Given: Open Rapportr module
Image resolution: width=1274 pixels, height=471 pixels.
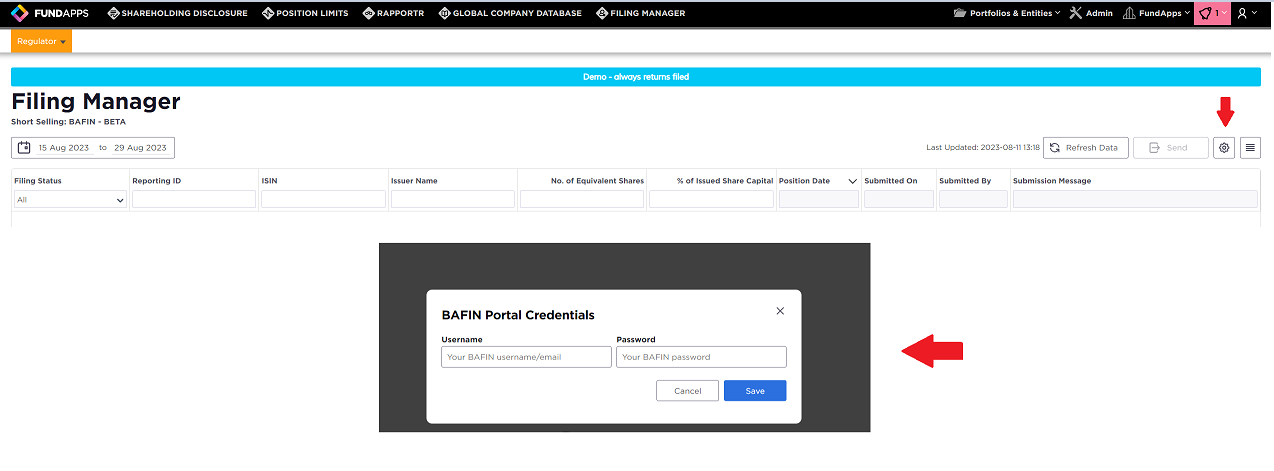Looking at the screenshot, I should (394, 13).
